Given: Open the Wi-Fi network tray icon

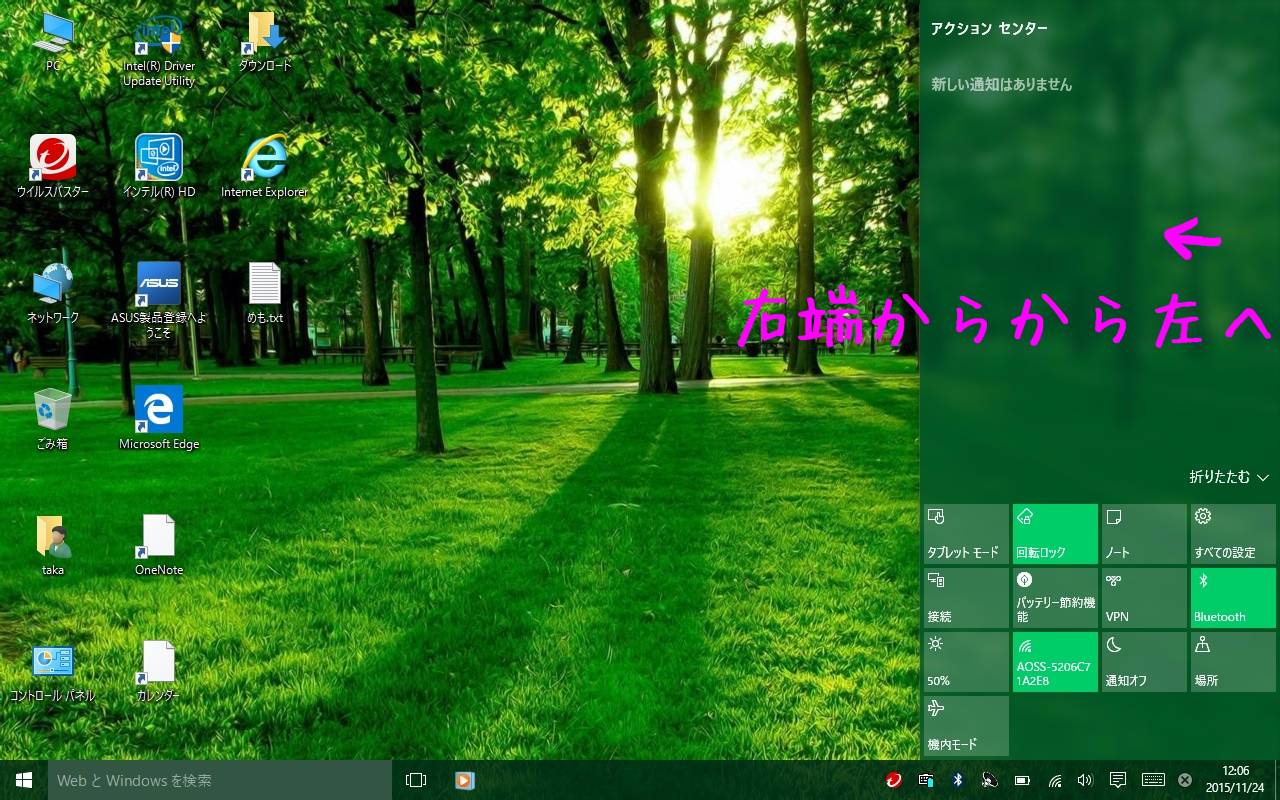Looking at the screenshot, I should tap(1054, 780).
